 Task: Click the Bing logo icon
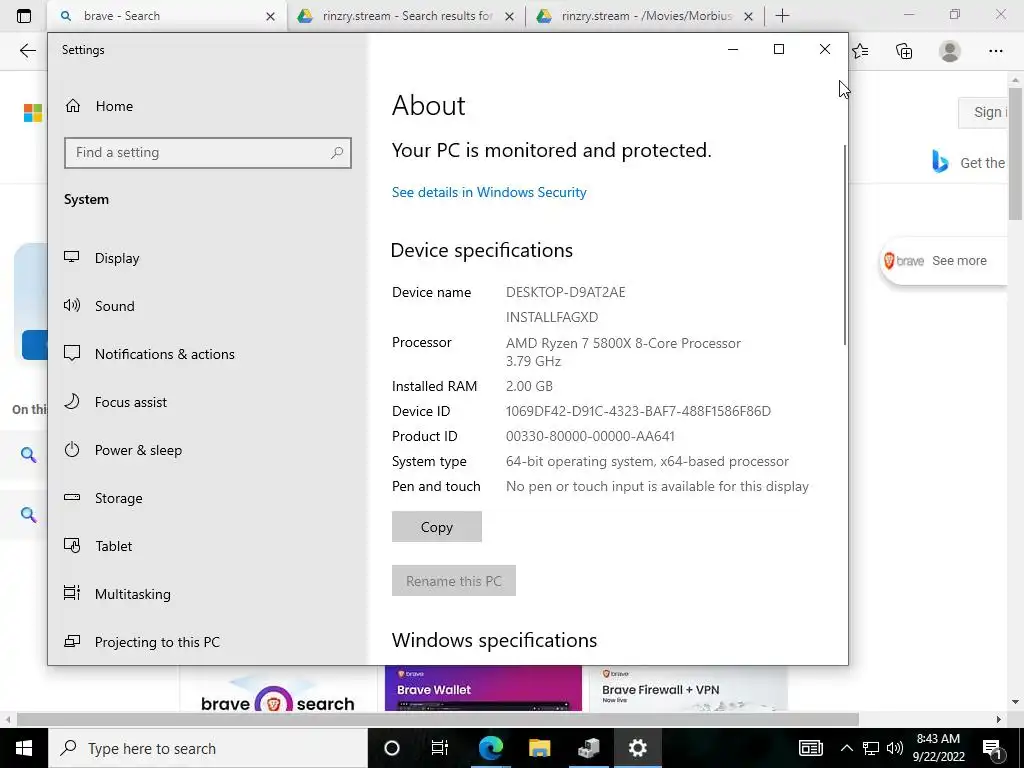pos(940,161)
